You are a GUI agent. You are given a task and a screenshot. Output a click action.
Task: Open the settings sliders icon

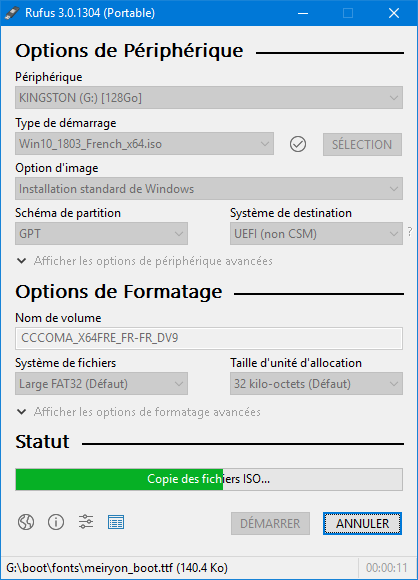[86, 522]
